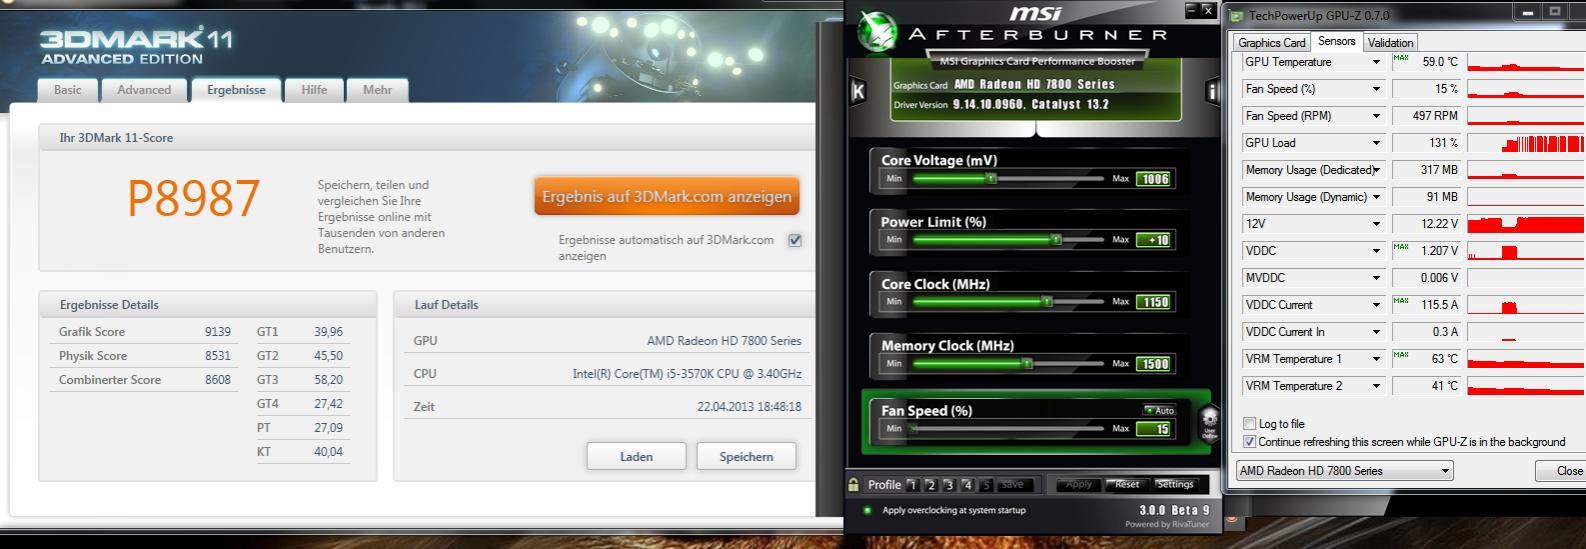Open the Fan Speed (RPM) sensor dropdown

(x=1376, y=116)
